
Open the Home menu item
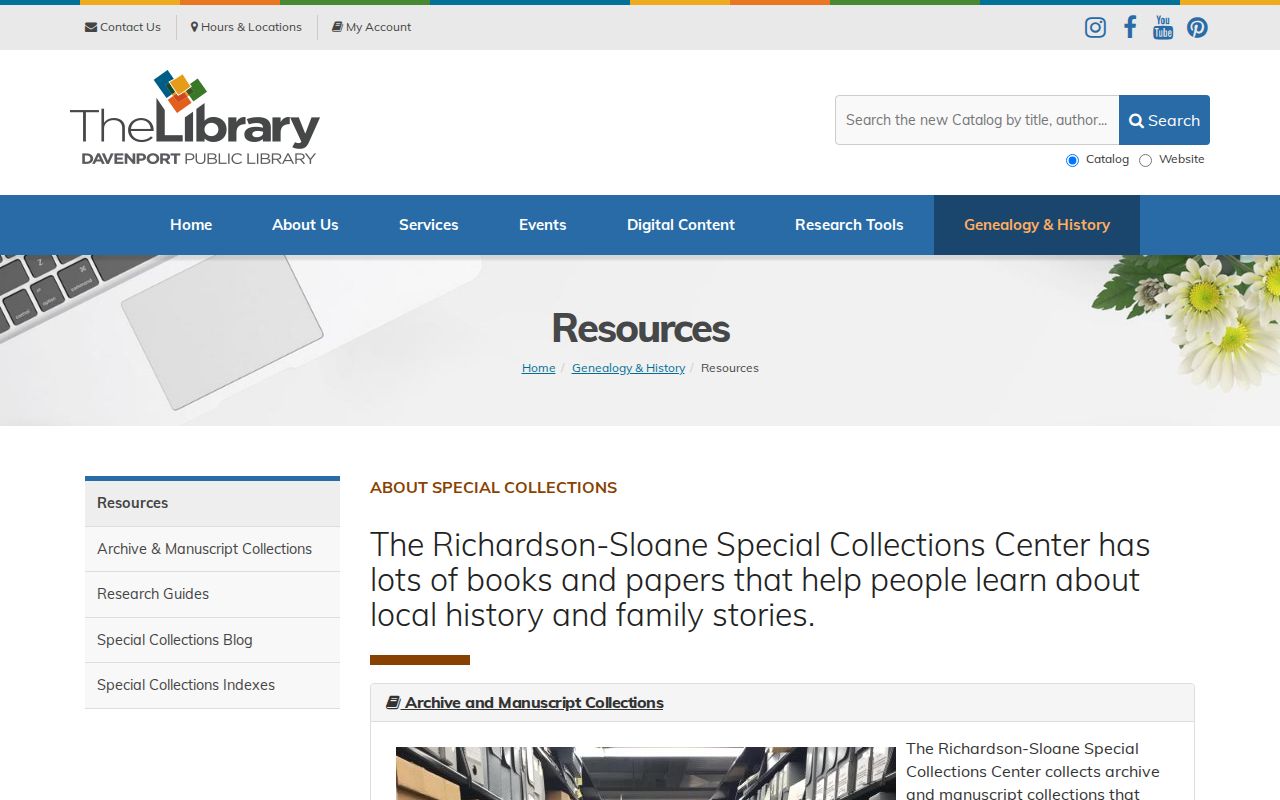(x=191, y=225)
